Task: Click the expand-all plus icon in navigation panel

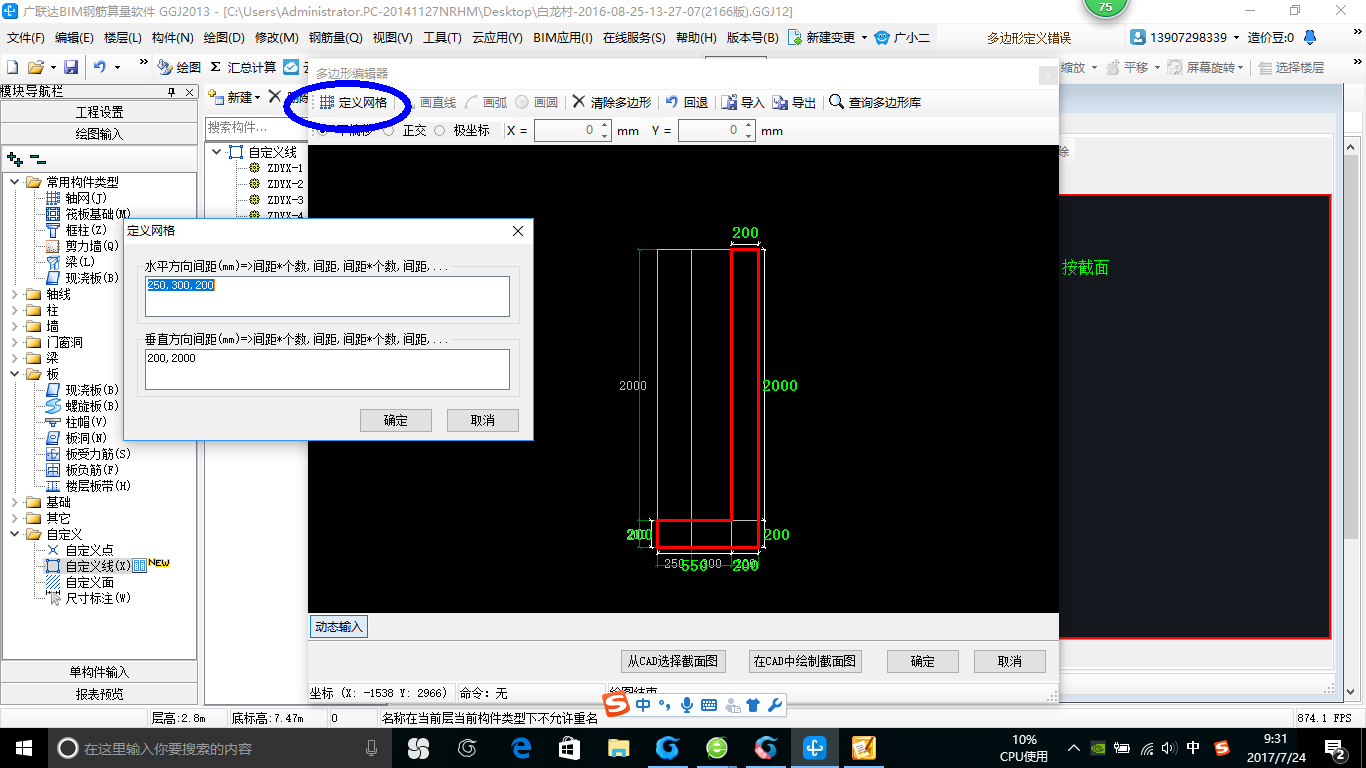Action: [x=15, y=158]
